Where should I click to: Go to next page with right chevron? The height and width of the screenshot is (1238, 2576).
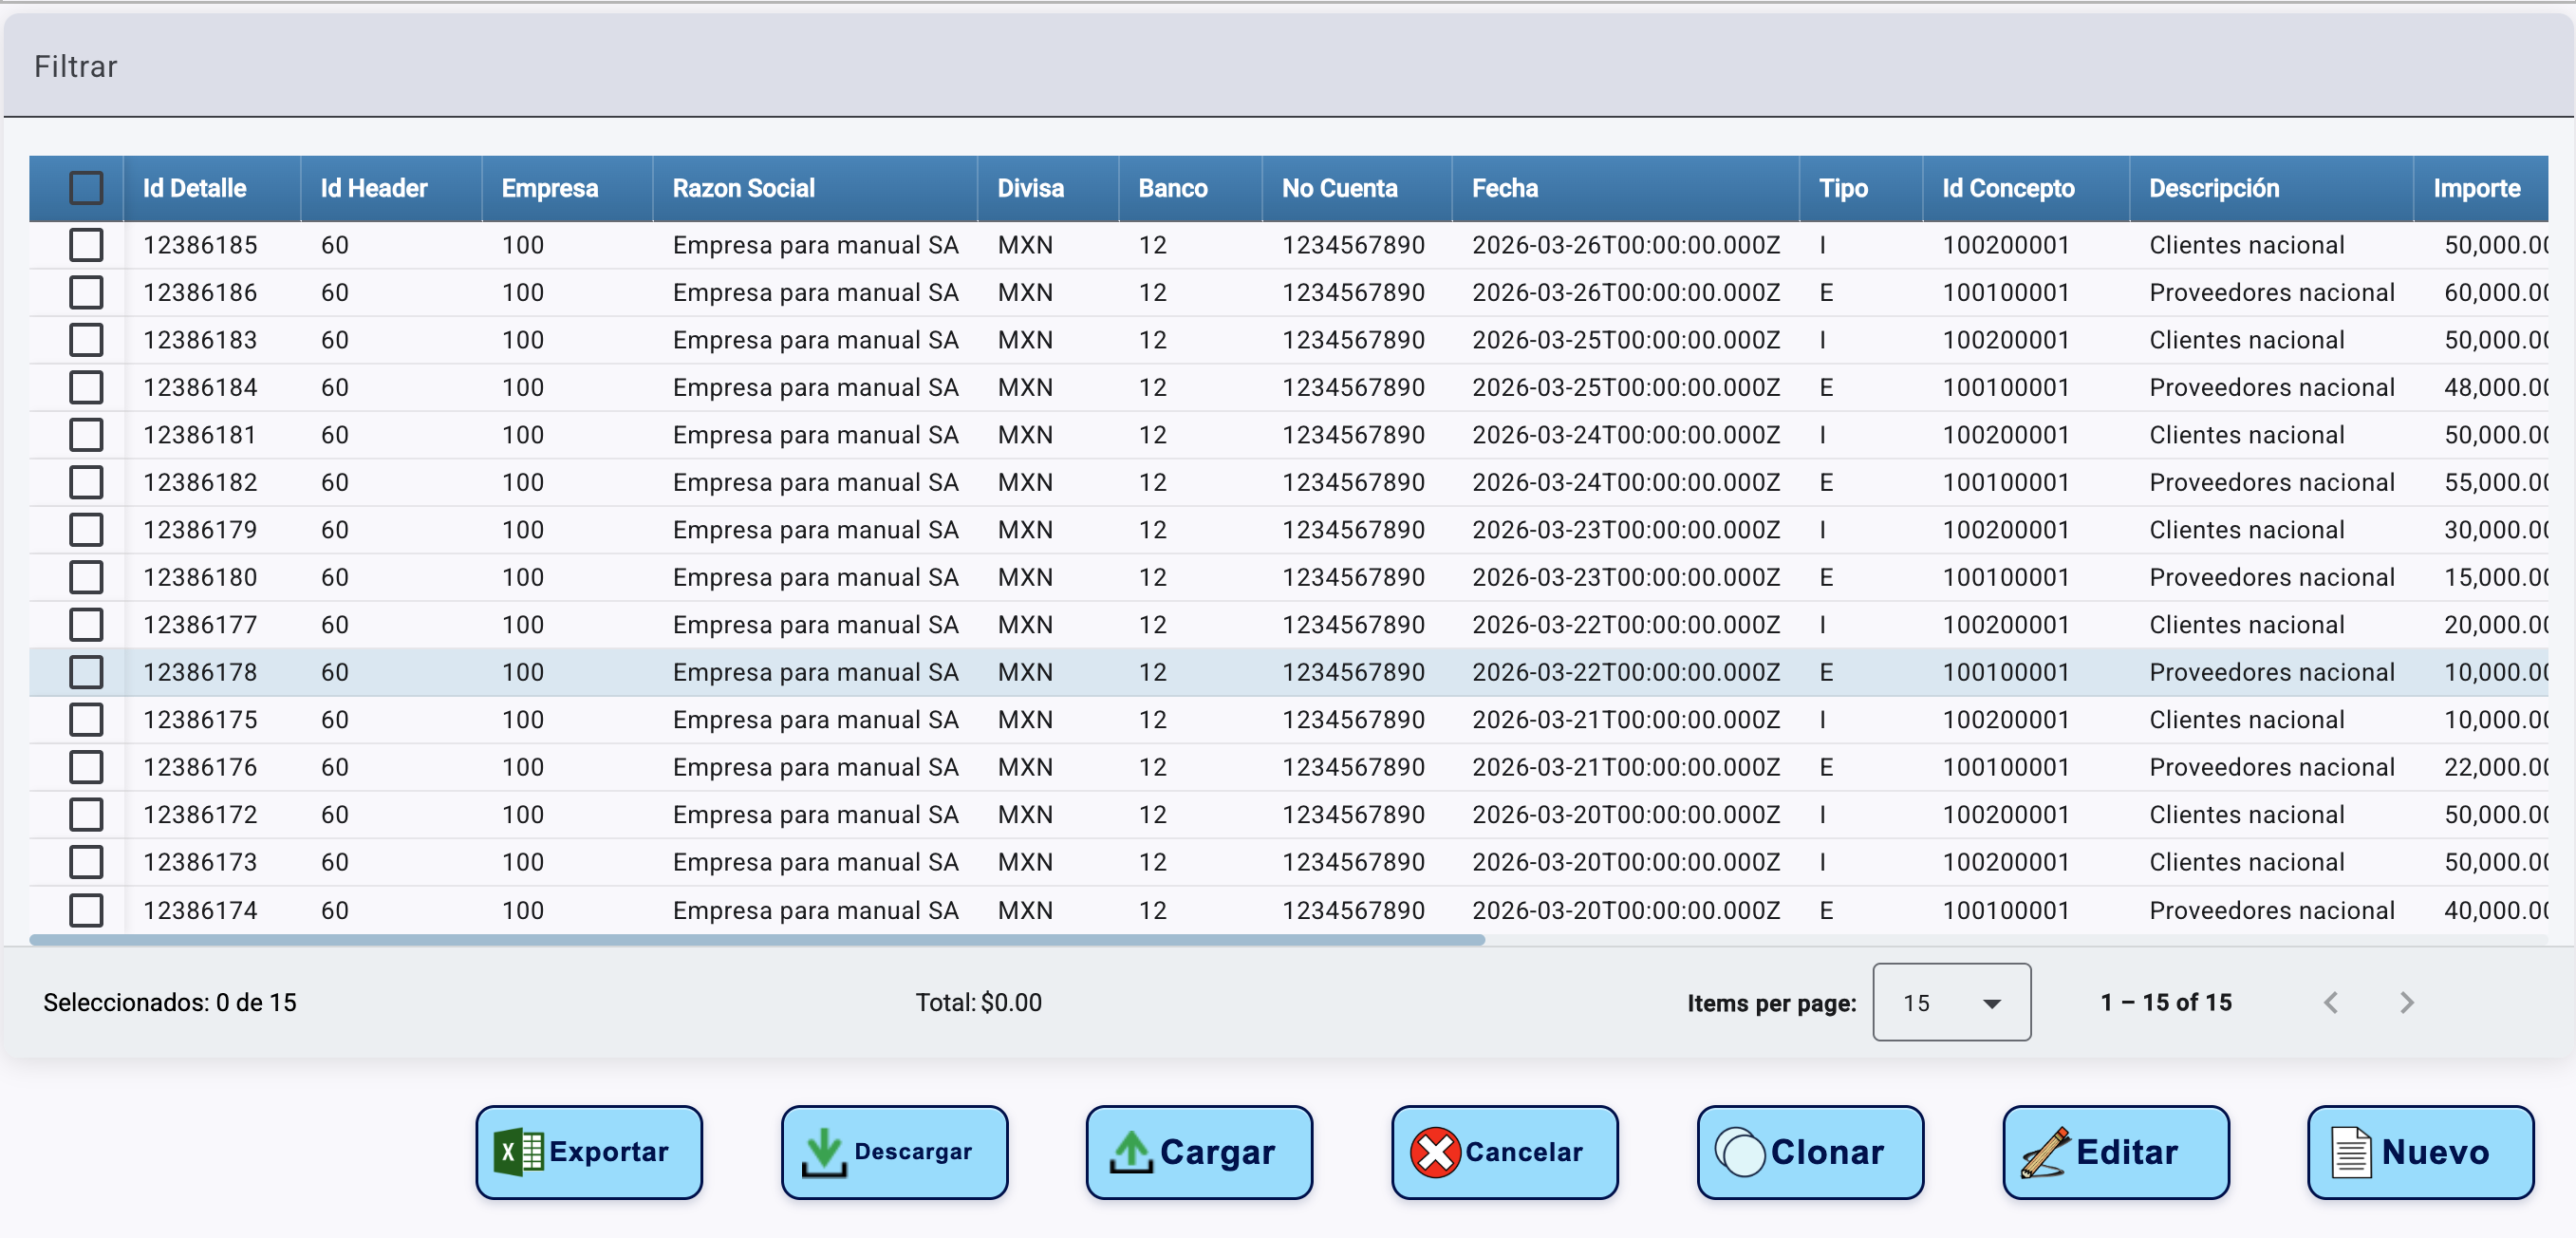2407,1002
